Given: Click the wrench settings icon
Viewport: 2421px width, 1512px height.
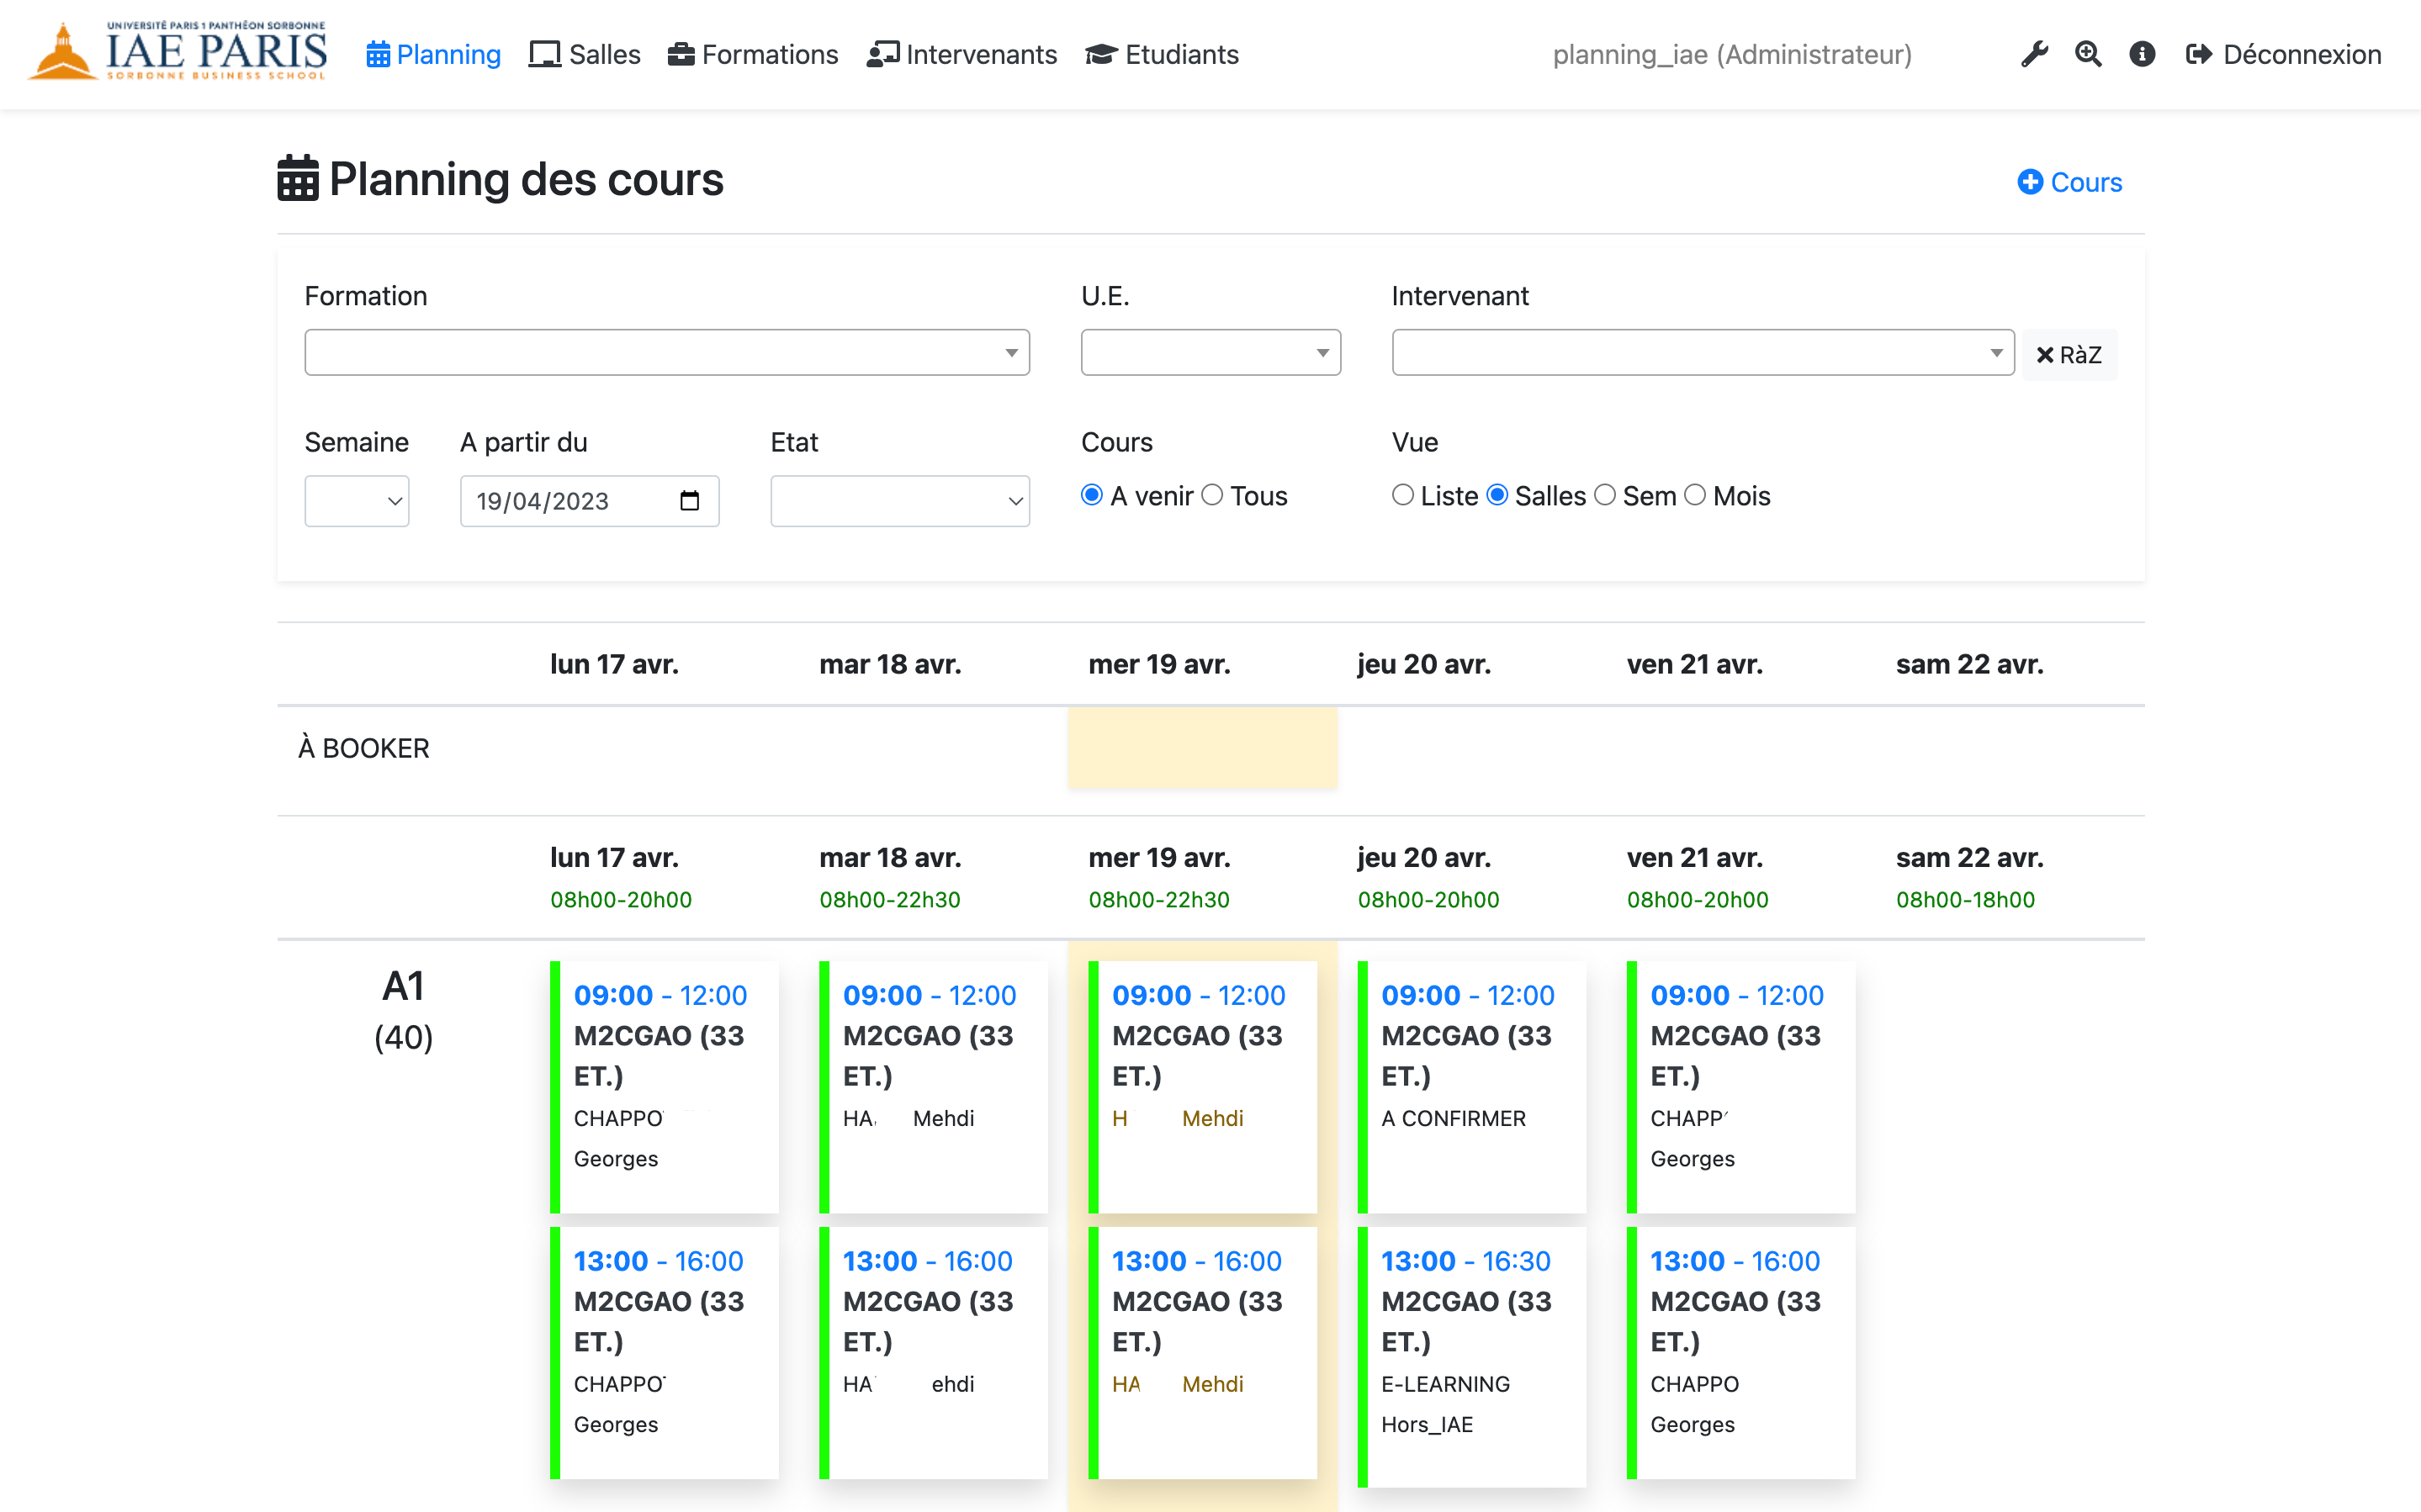Looking at the screenshot, I should coord(2034,54).
